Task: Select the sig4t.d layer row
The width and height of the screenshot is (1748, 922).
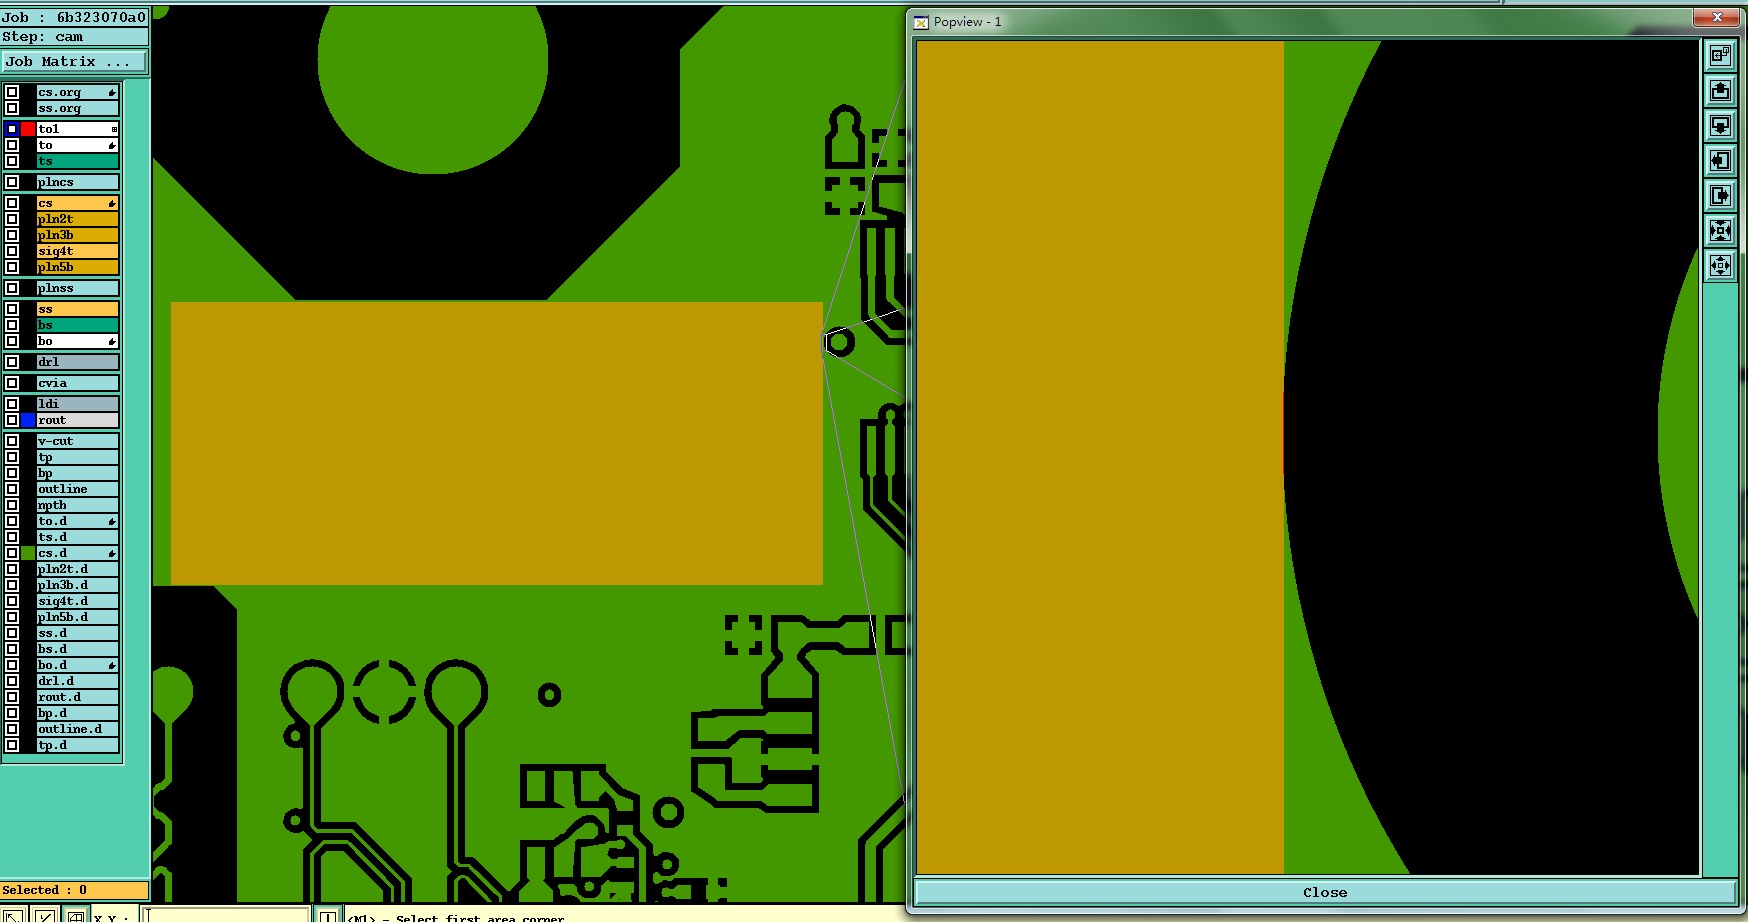Action: pyautogui.click(x=78, y=601)
